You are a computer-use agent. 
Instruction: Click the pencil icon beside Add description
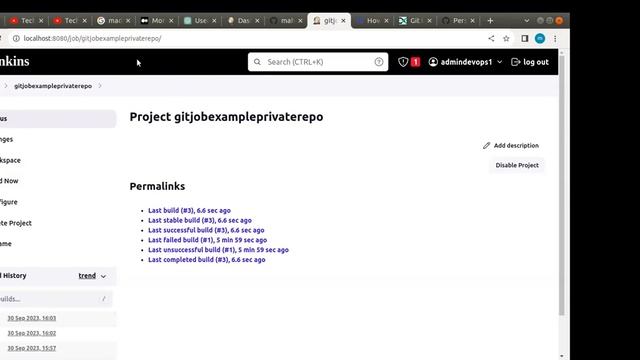click(487, 146)
